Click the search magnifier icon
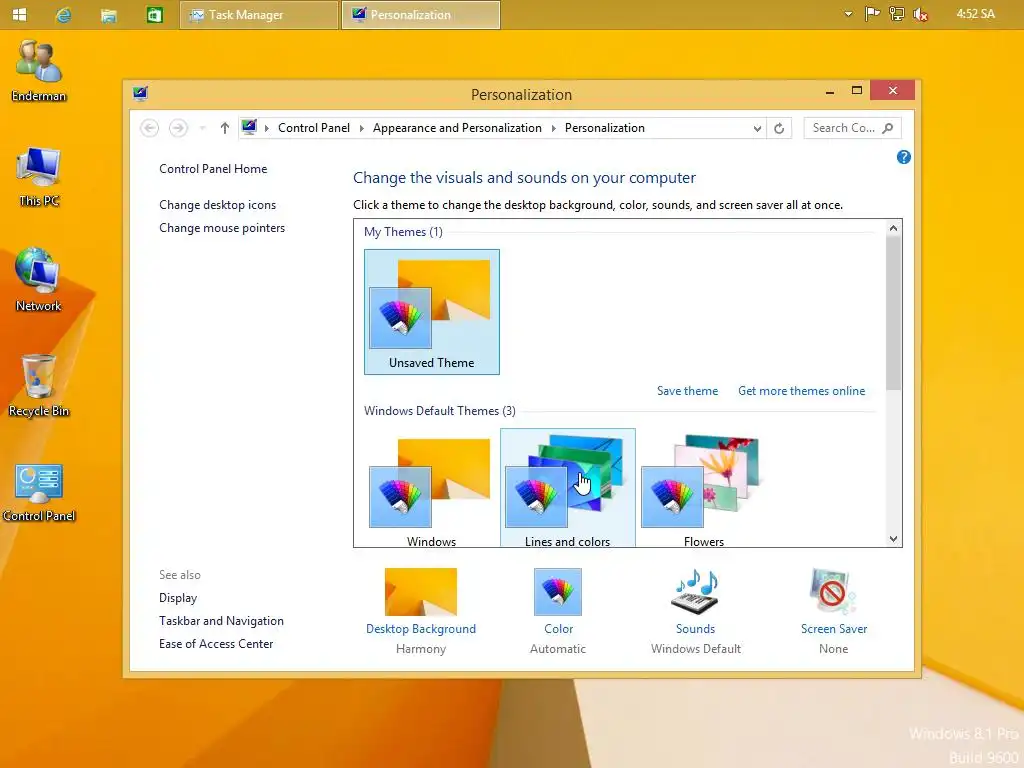1024x768 pixels. pos(888,128)
